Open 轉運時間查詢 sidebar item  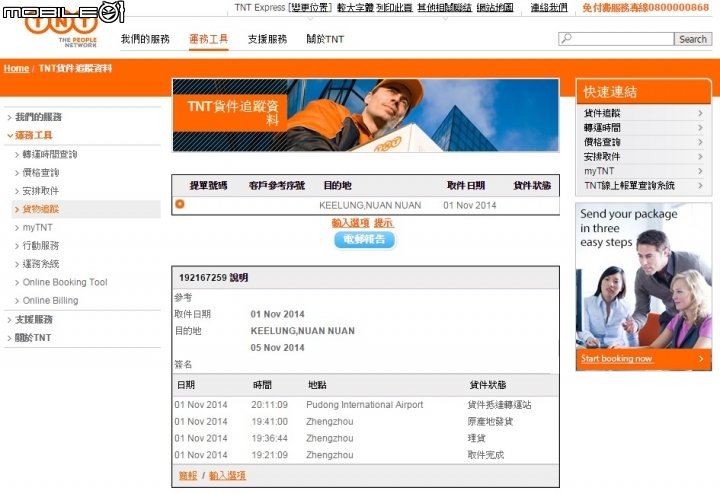pos(50,154)
